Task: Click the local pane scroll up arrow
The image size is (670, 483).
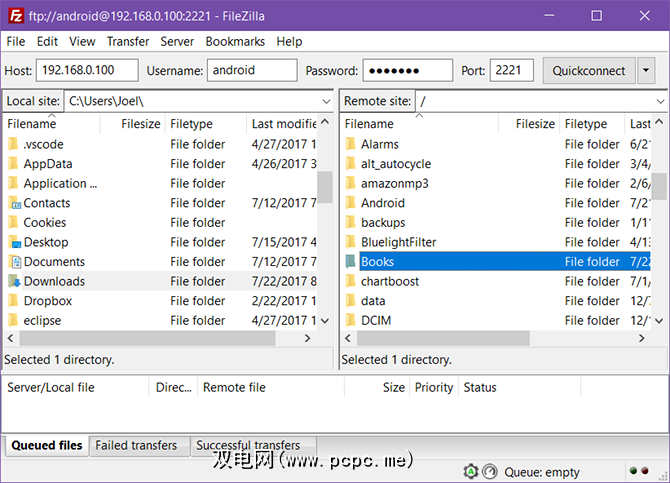Action: 325,122
